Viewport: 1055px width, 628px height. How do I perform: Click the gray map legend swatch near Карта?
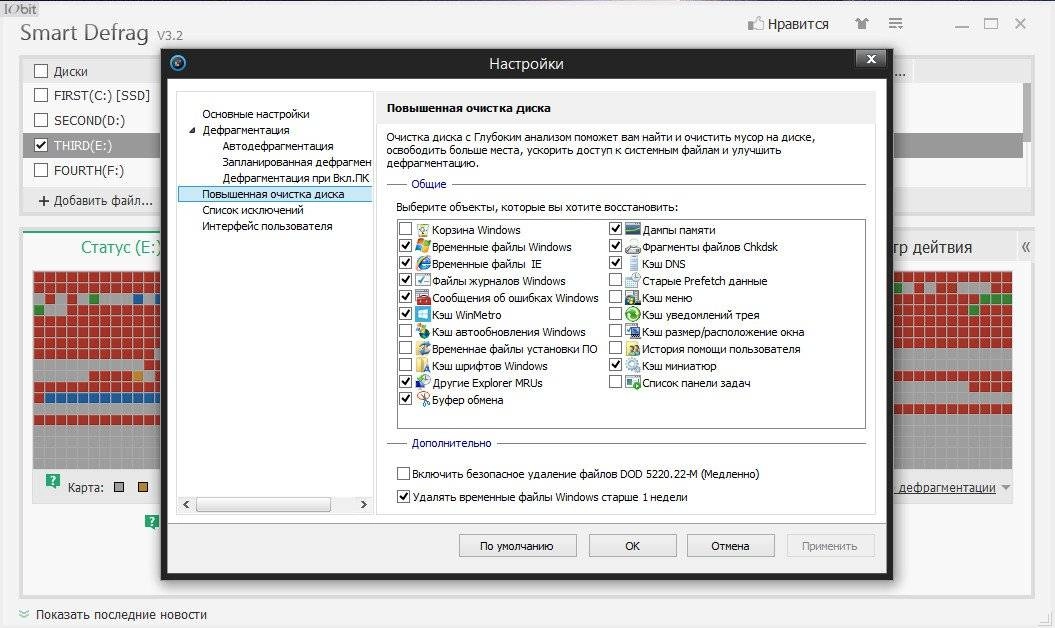(119, 487)
